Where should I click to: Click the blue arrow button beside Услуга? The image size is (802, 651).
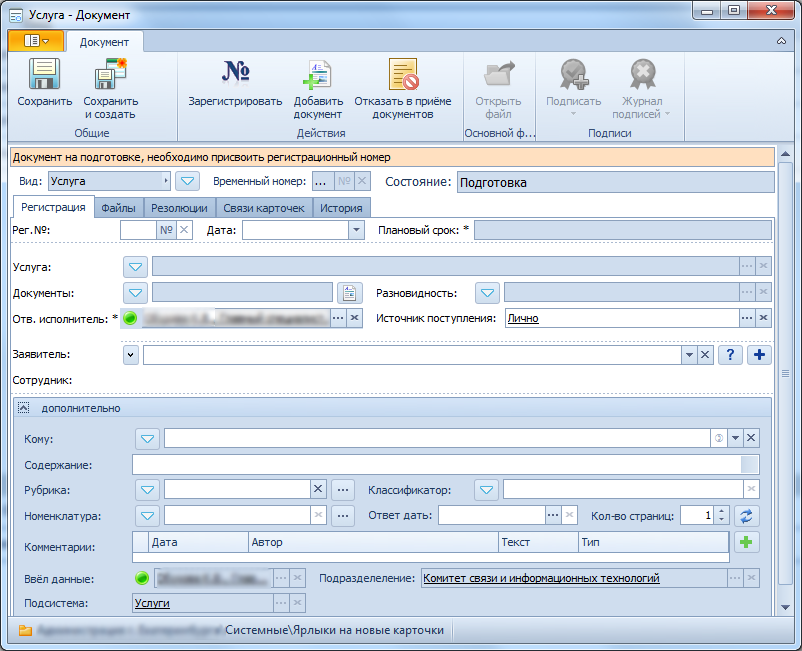tap(136, 266)
